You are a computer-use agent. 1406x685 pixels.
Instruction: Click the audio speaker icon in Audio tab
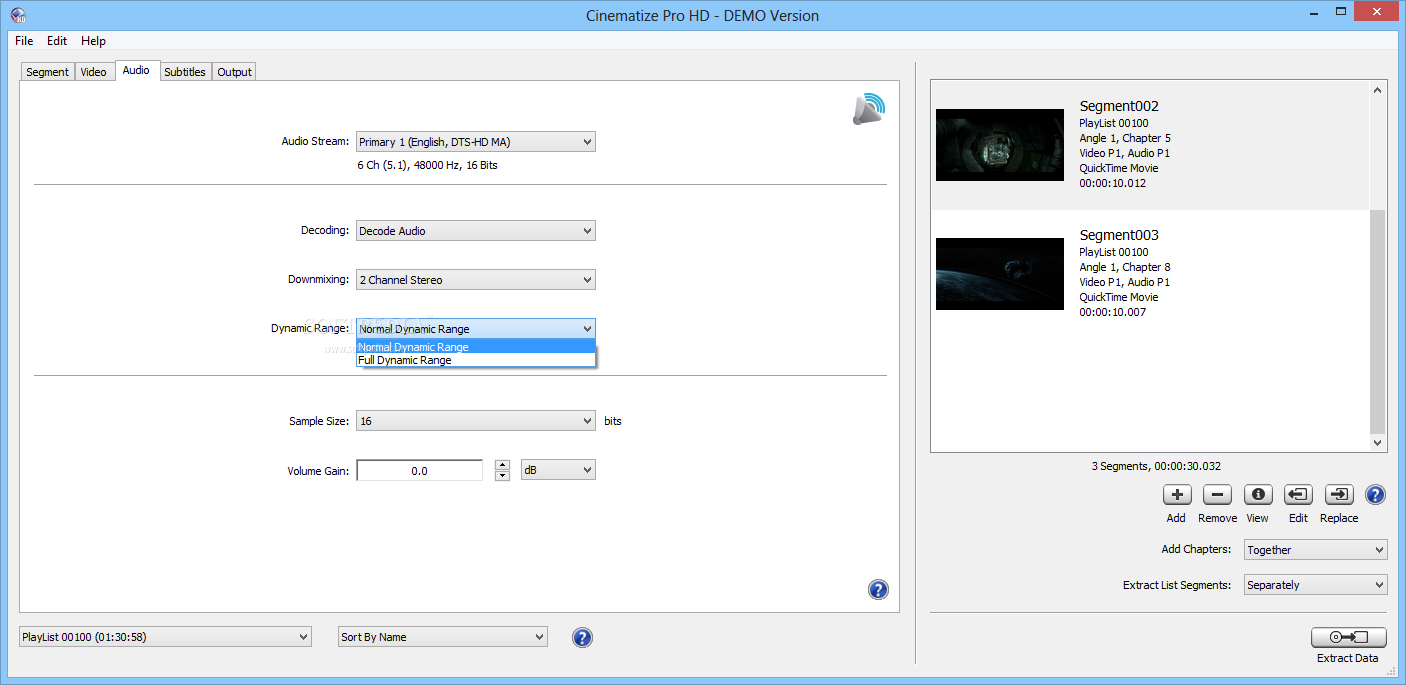(868, 109)
